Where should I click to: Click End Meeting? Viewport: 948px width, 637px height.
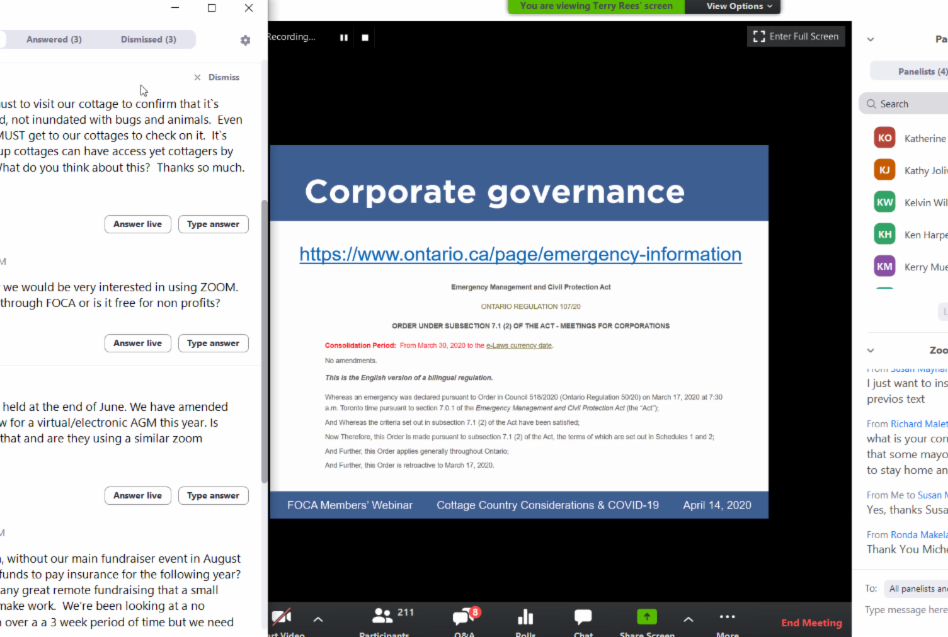(x=811, y=623)
